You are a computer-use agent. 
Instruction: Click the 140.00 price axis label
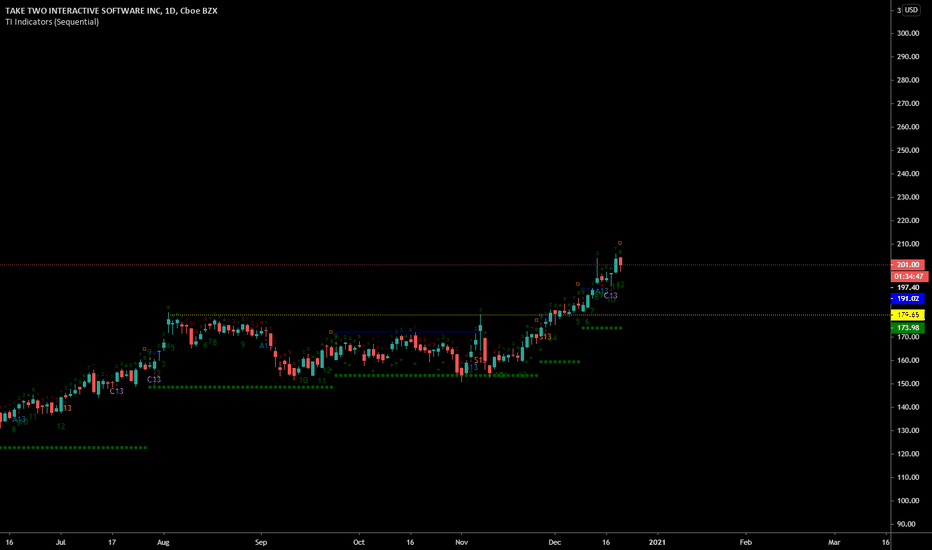[908, 407]
